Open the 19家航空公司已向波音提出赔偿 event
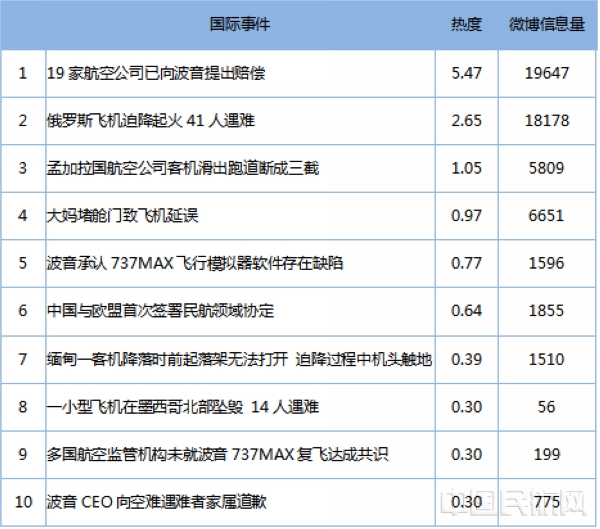The image size is (600, 529). point(156,72)
